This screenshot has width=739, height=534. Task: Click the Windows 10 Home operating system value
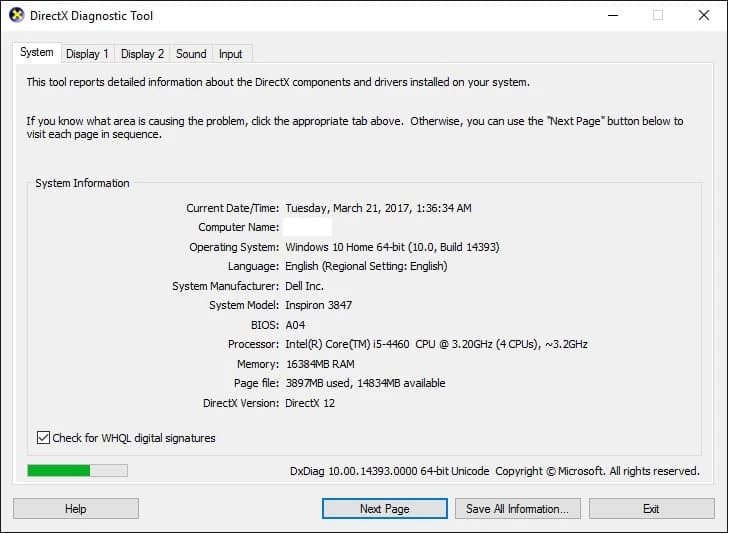pos(392,247)
